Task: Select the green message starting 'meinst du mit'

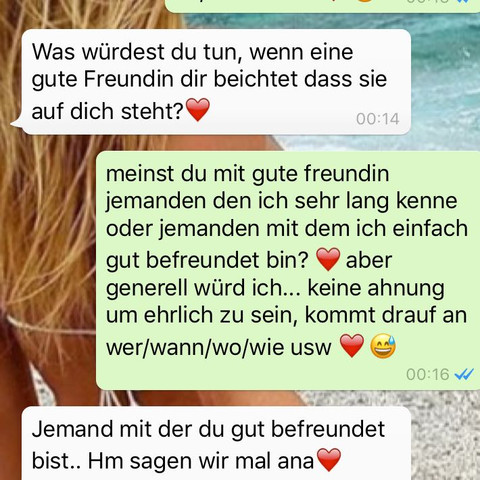Action: pyautogui.click(x=288, y=270)
